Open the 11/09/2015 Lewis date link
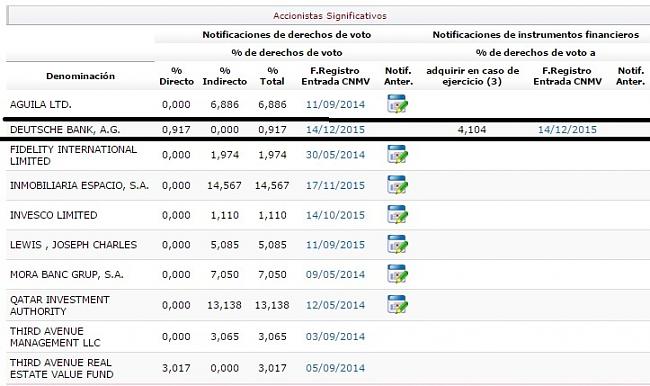 point(335,245)
